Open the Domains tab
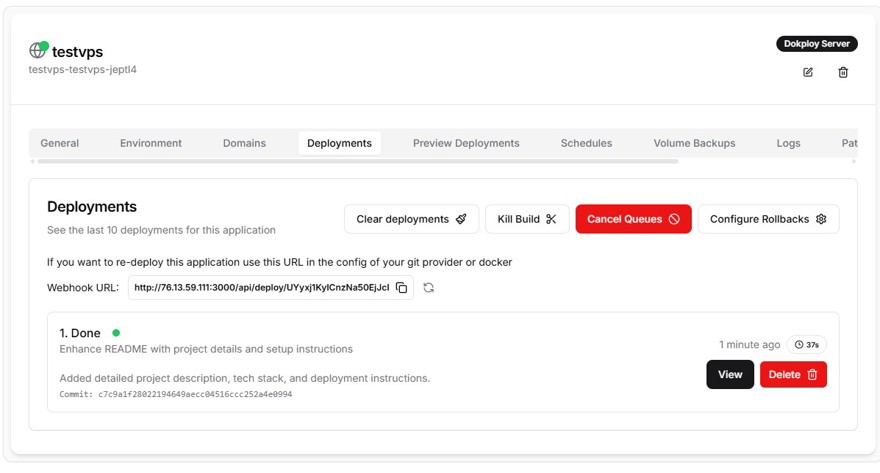The image size is (880, 473). pos(244,143)
